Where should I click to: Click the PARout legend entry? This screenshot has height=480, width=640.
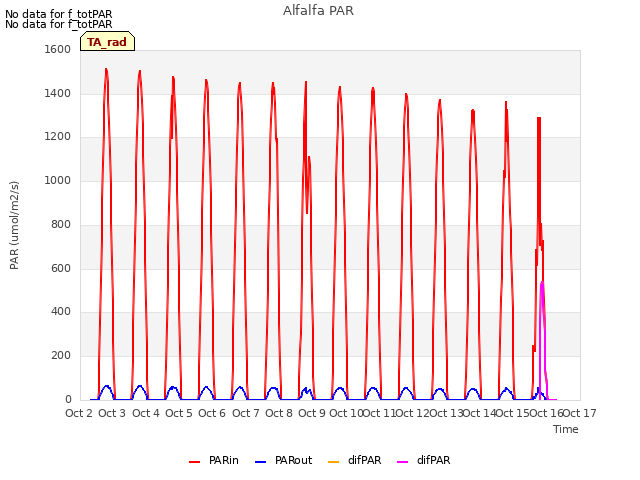(284, 460)
